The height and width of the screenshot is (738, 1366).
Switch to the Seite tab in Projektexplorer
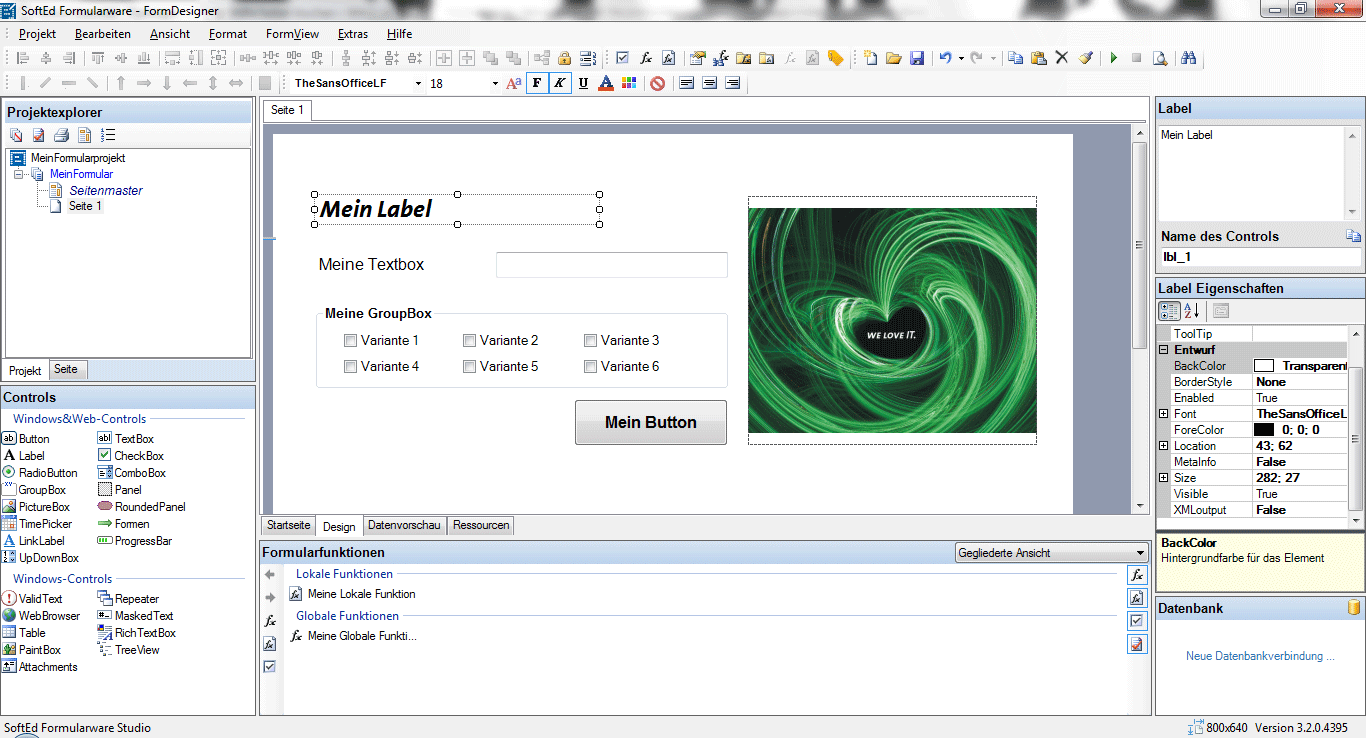66,369
